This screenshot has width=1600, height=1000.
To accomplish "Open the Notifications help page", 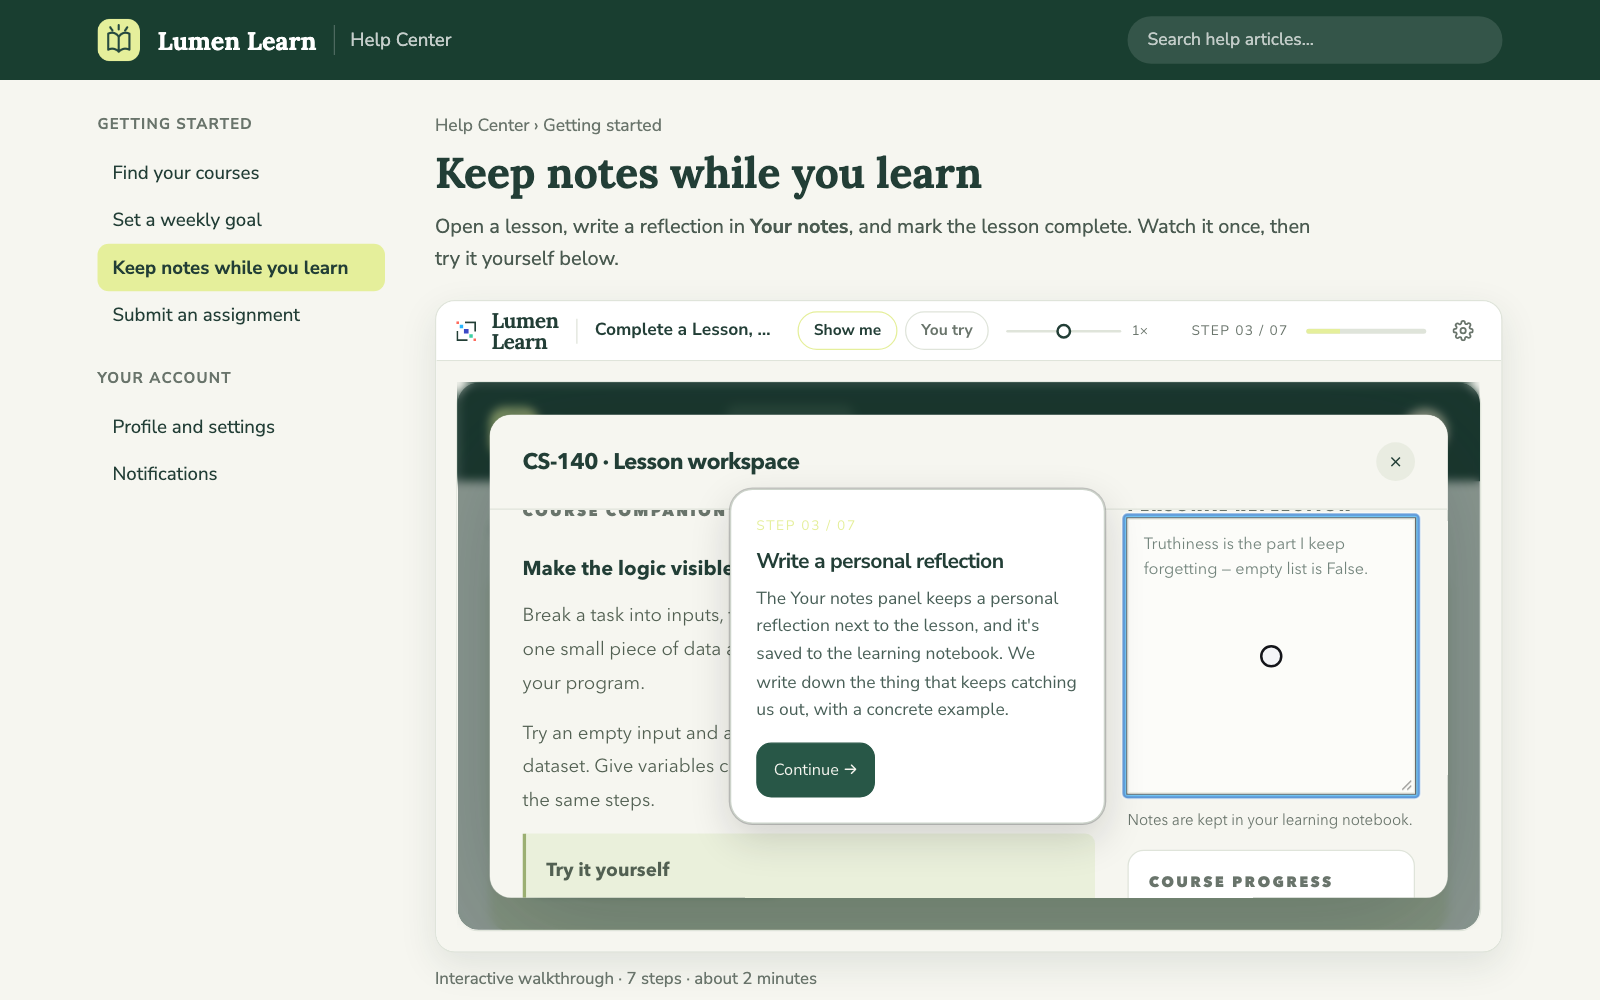I will pyautogui.click(x=165, y=474).
